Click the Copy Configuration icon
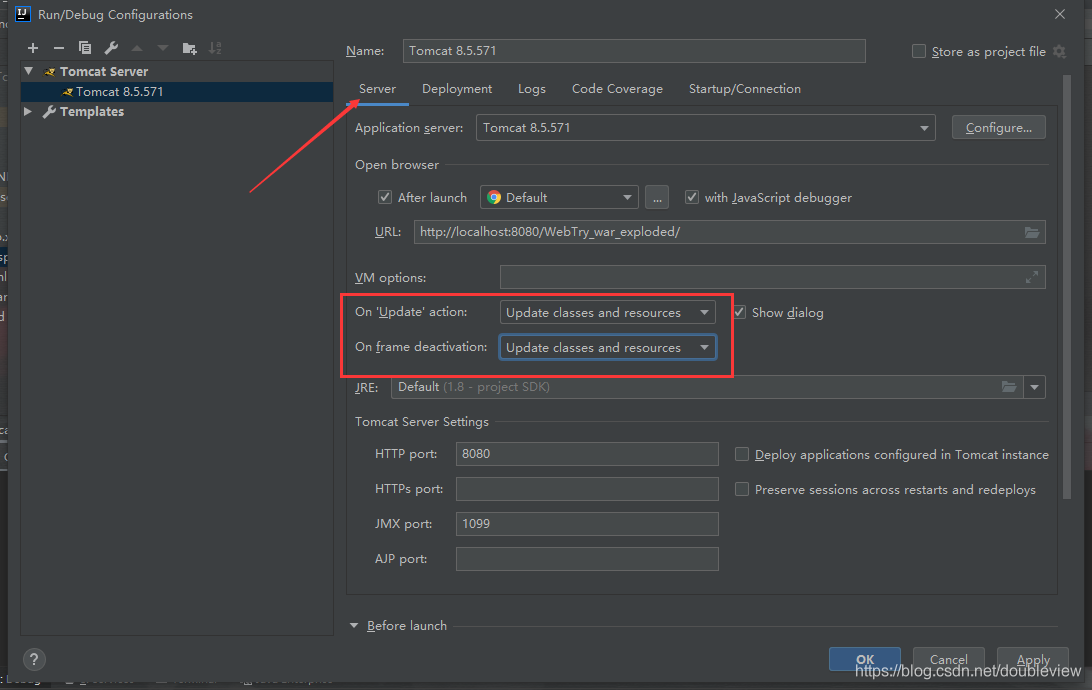 (85, 48)
